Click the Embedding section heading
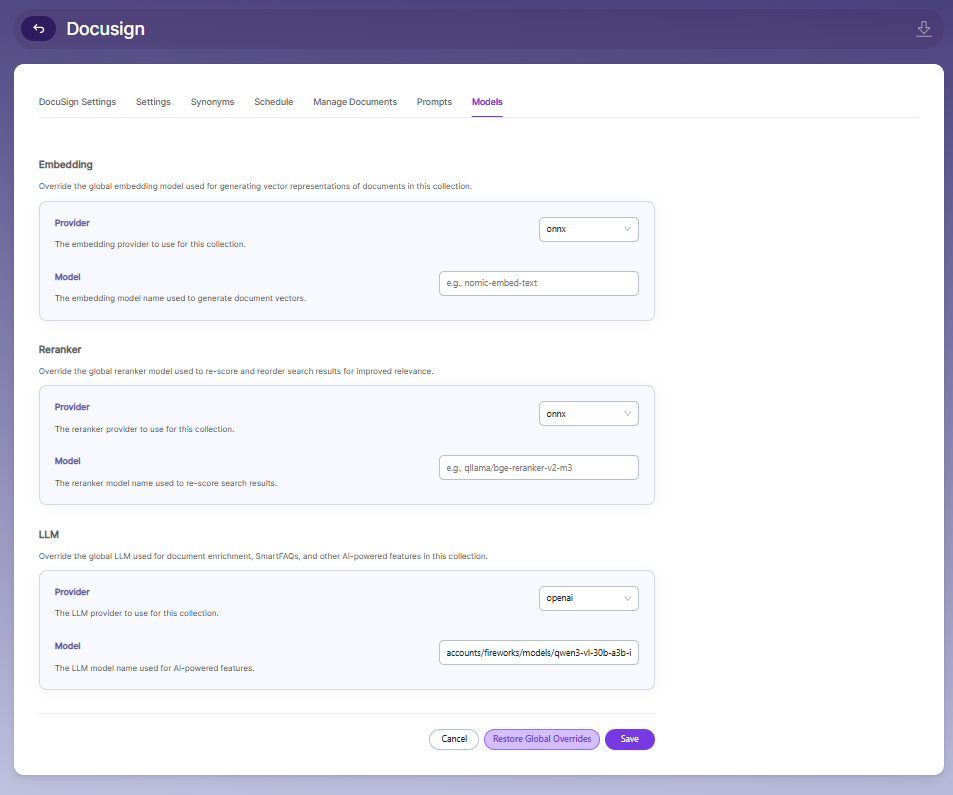This screenshot has height=795, width=953. [x=66, y=165]
